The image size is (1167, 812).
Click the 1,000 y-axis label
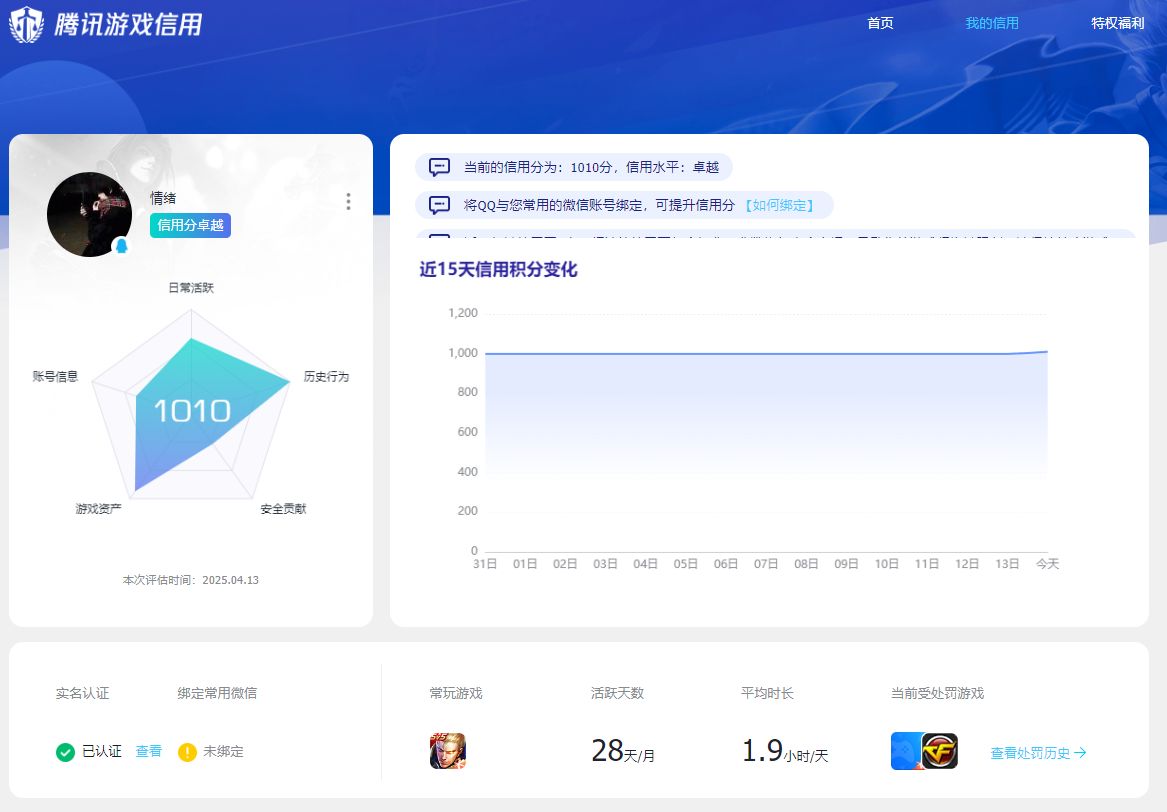[x=463, y=353]
